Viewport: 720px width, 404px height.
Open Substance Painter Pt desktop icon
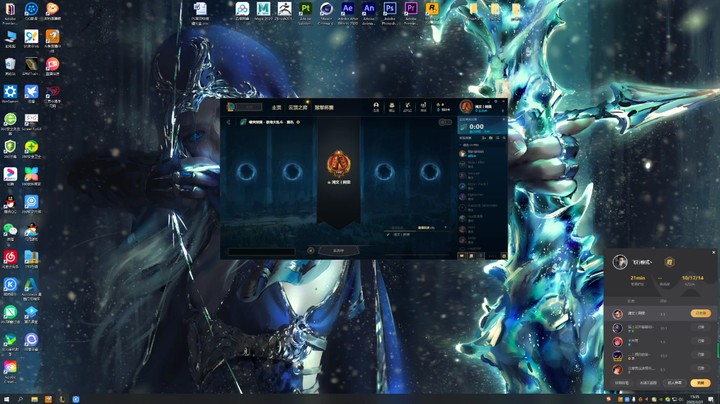click(305, 12)
